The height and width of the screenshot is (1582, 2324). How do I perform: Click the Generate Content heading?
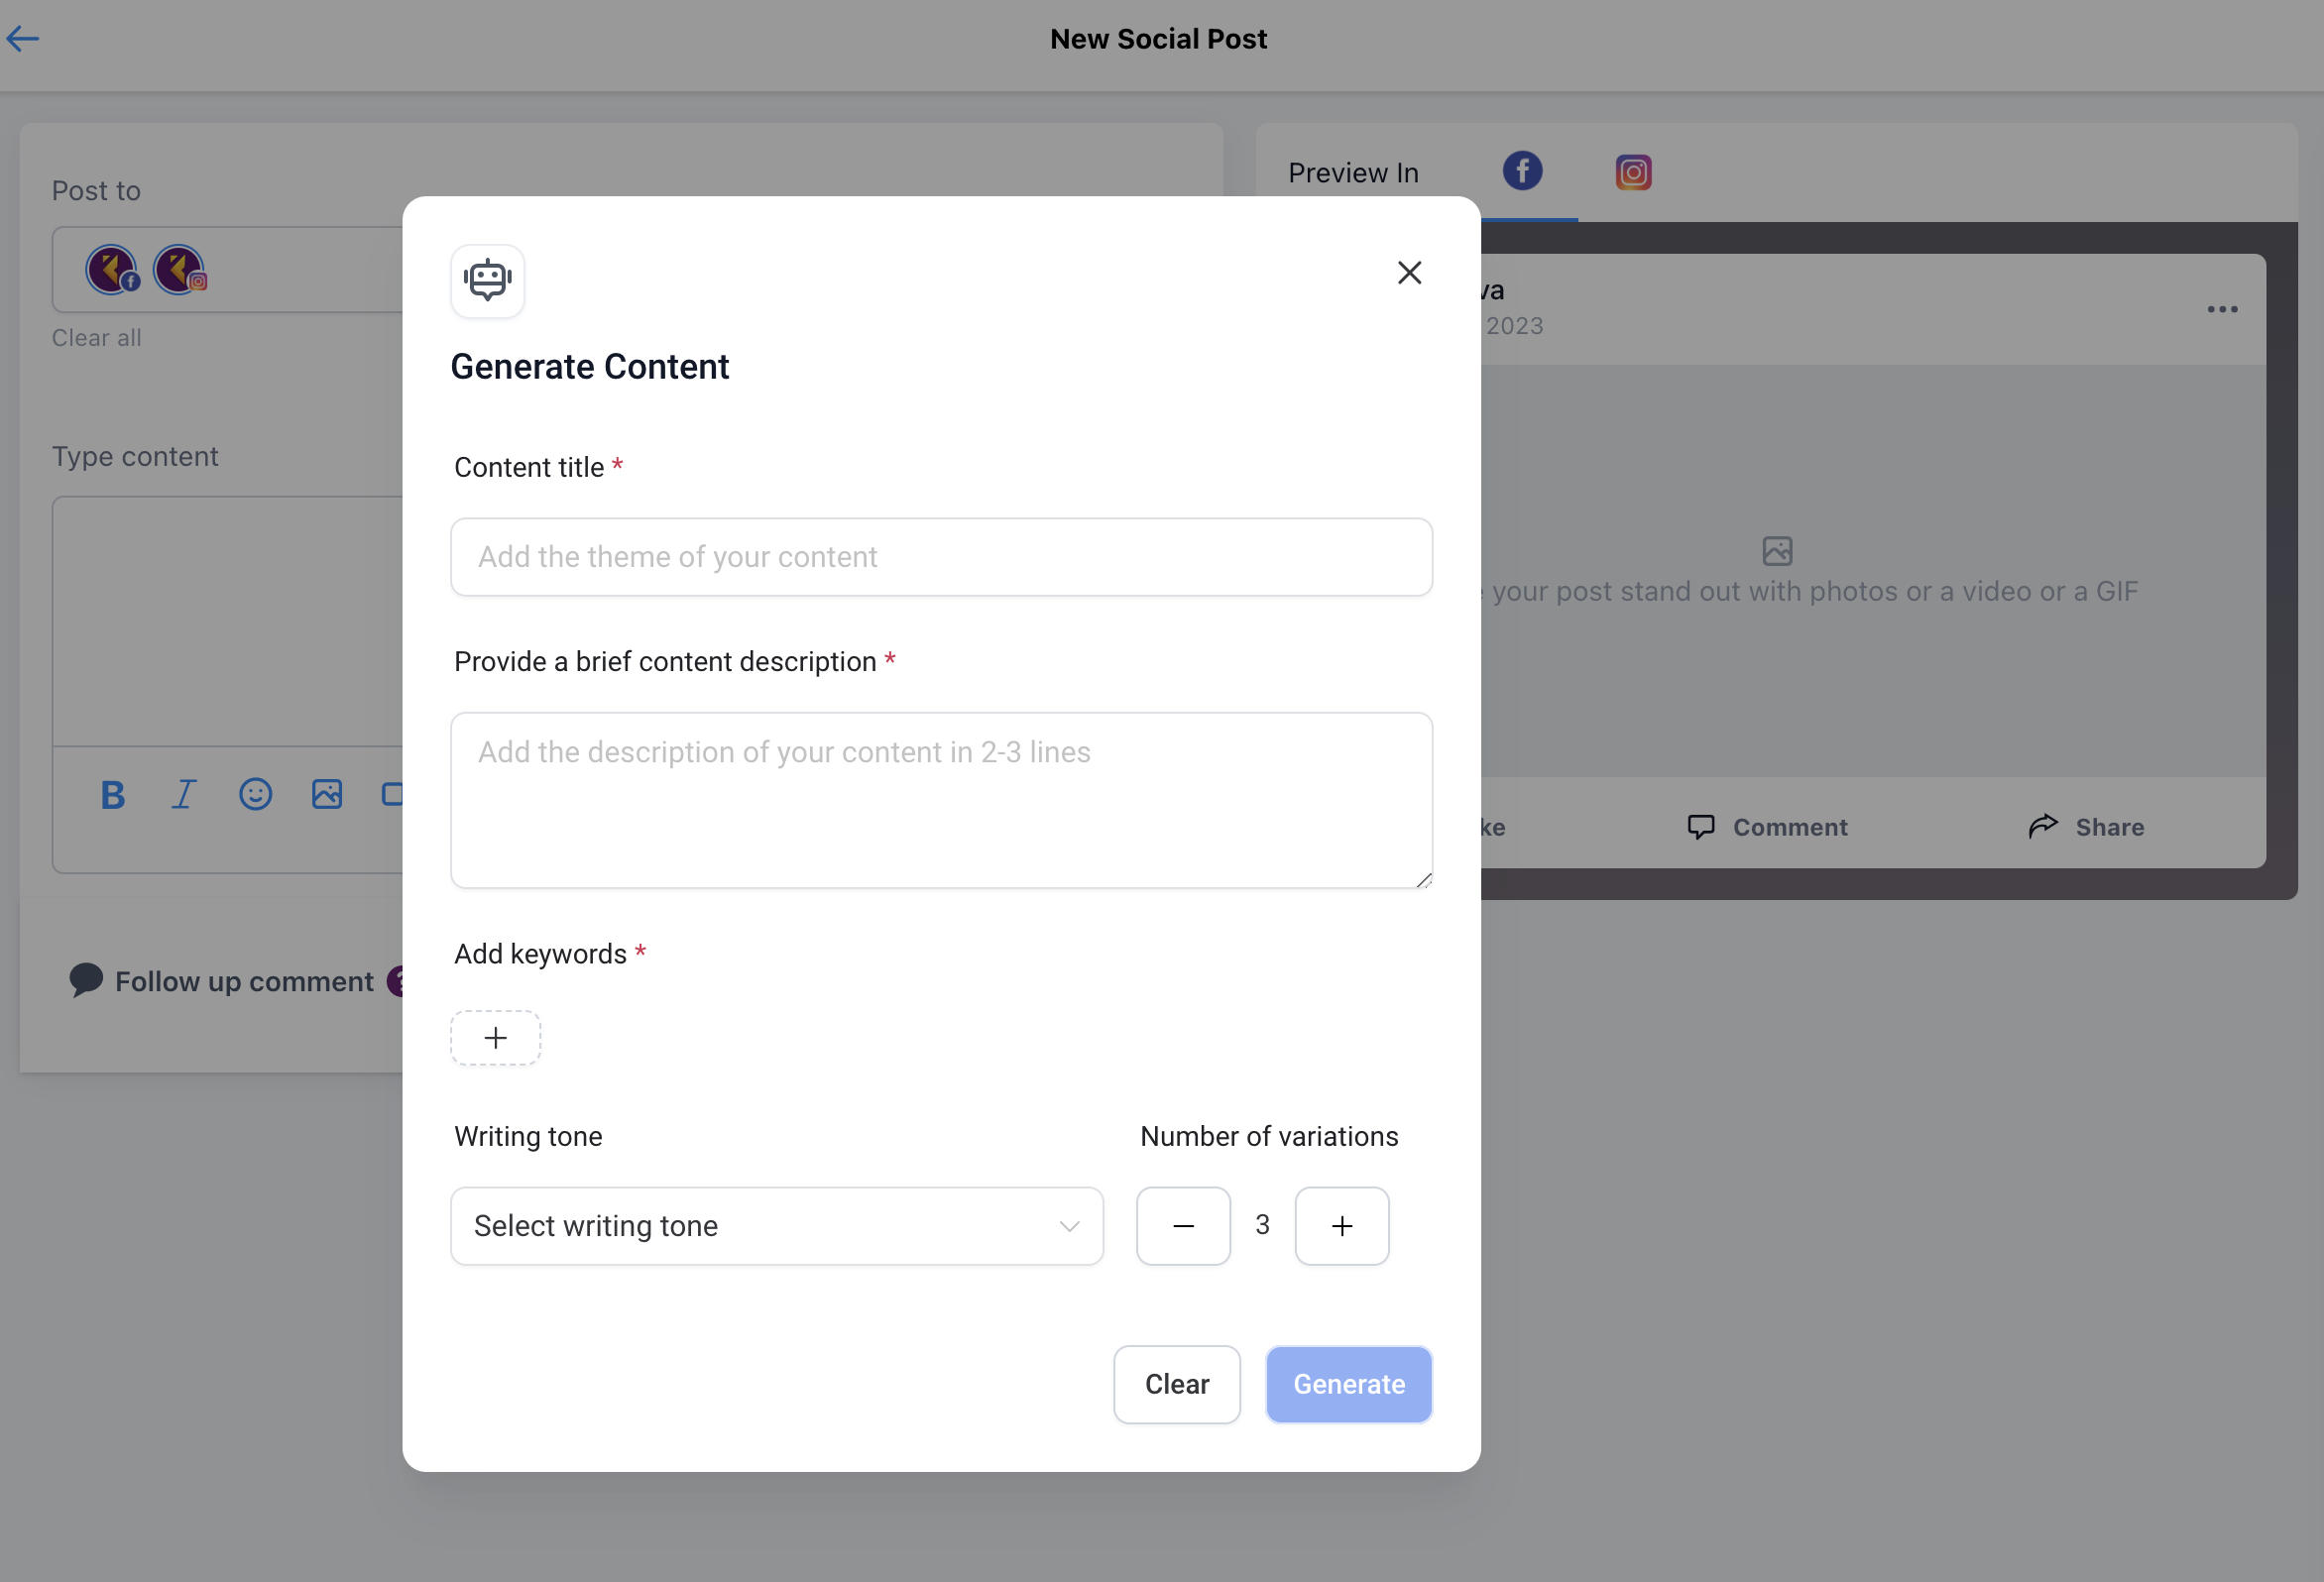[x=590, y=367]
